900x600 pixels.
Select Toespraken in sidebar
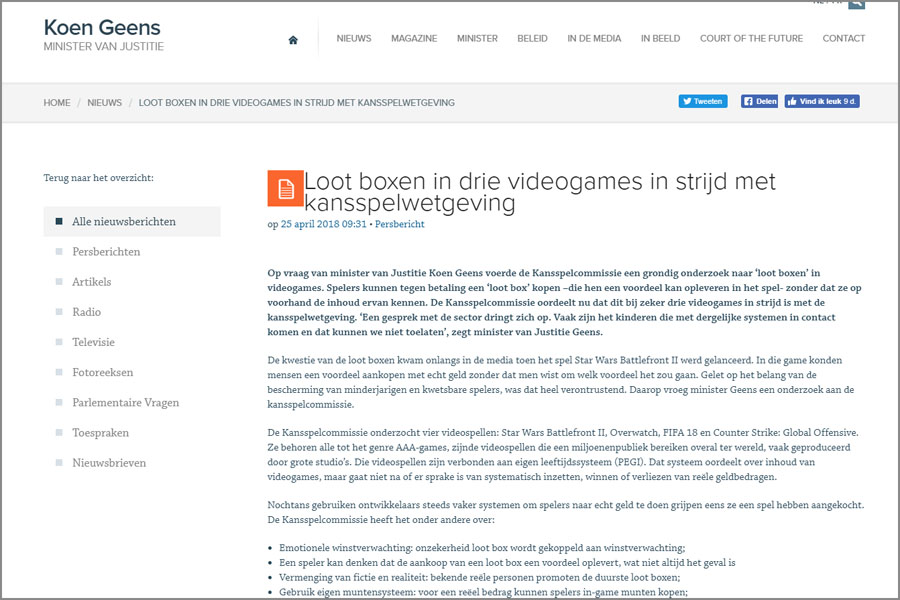tap(100, 433)
